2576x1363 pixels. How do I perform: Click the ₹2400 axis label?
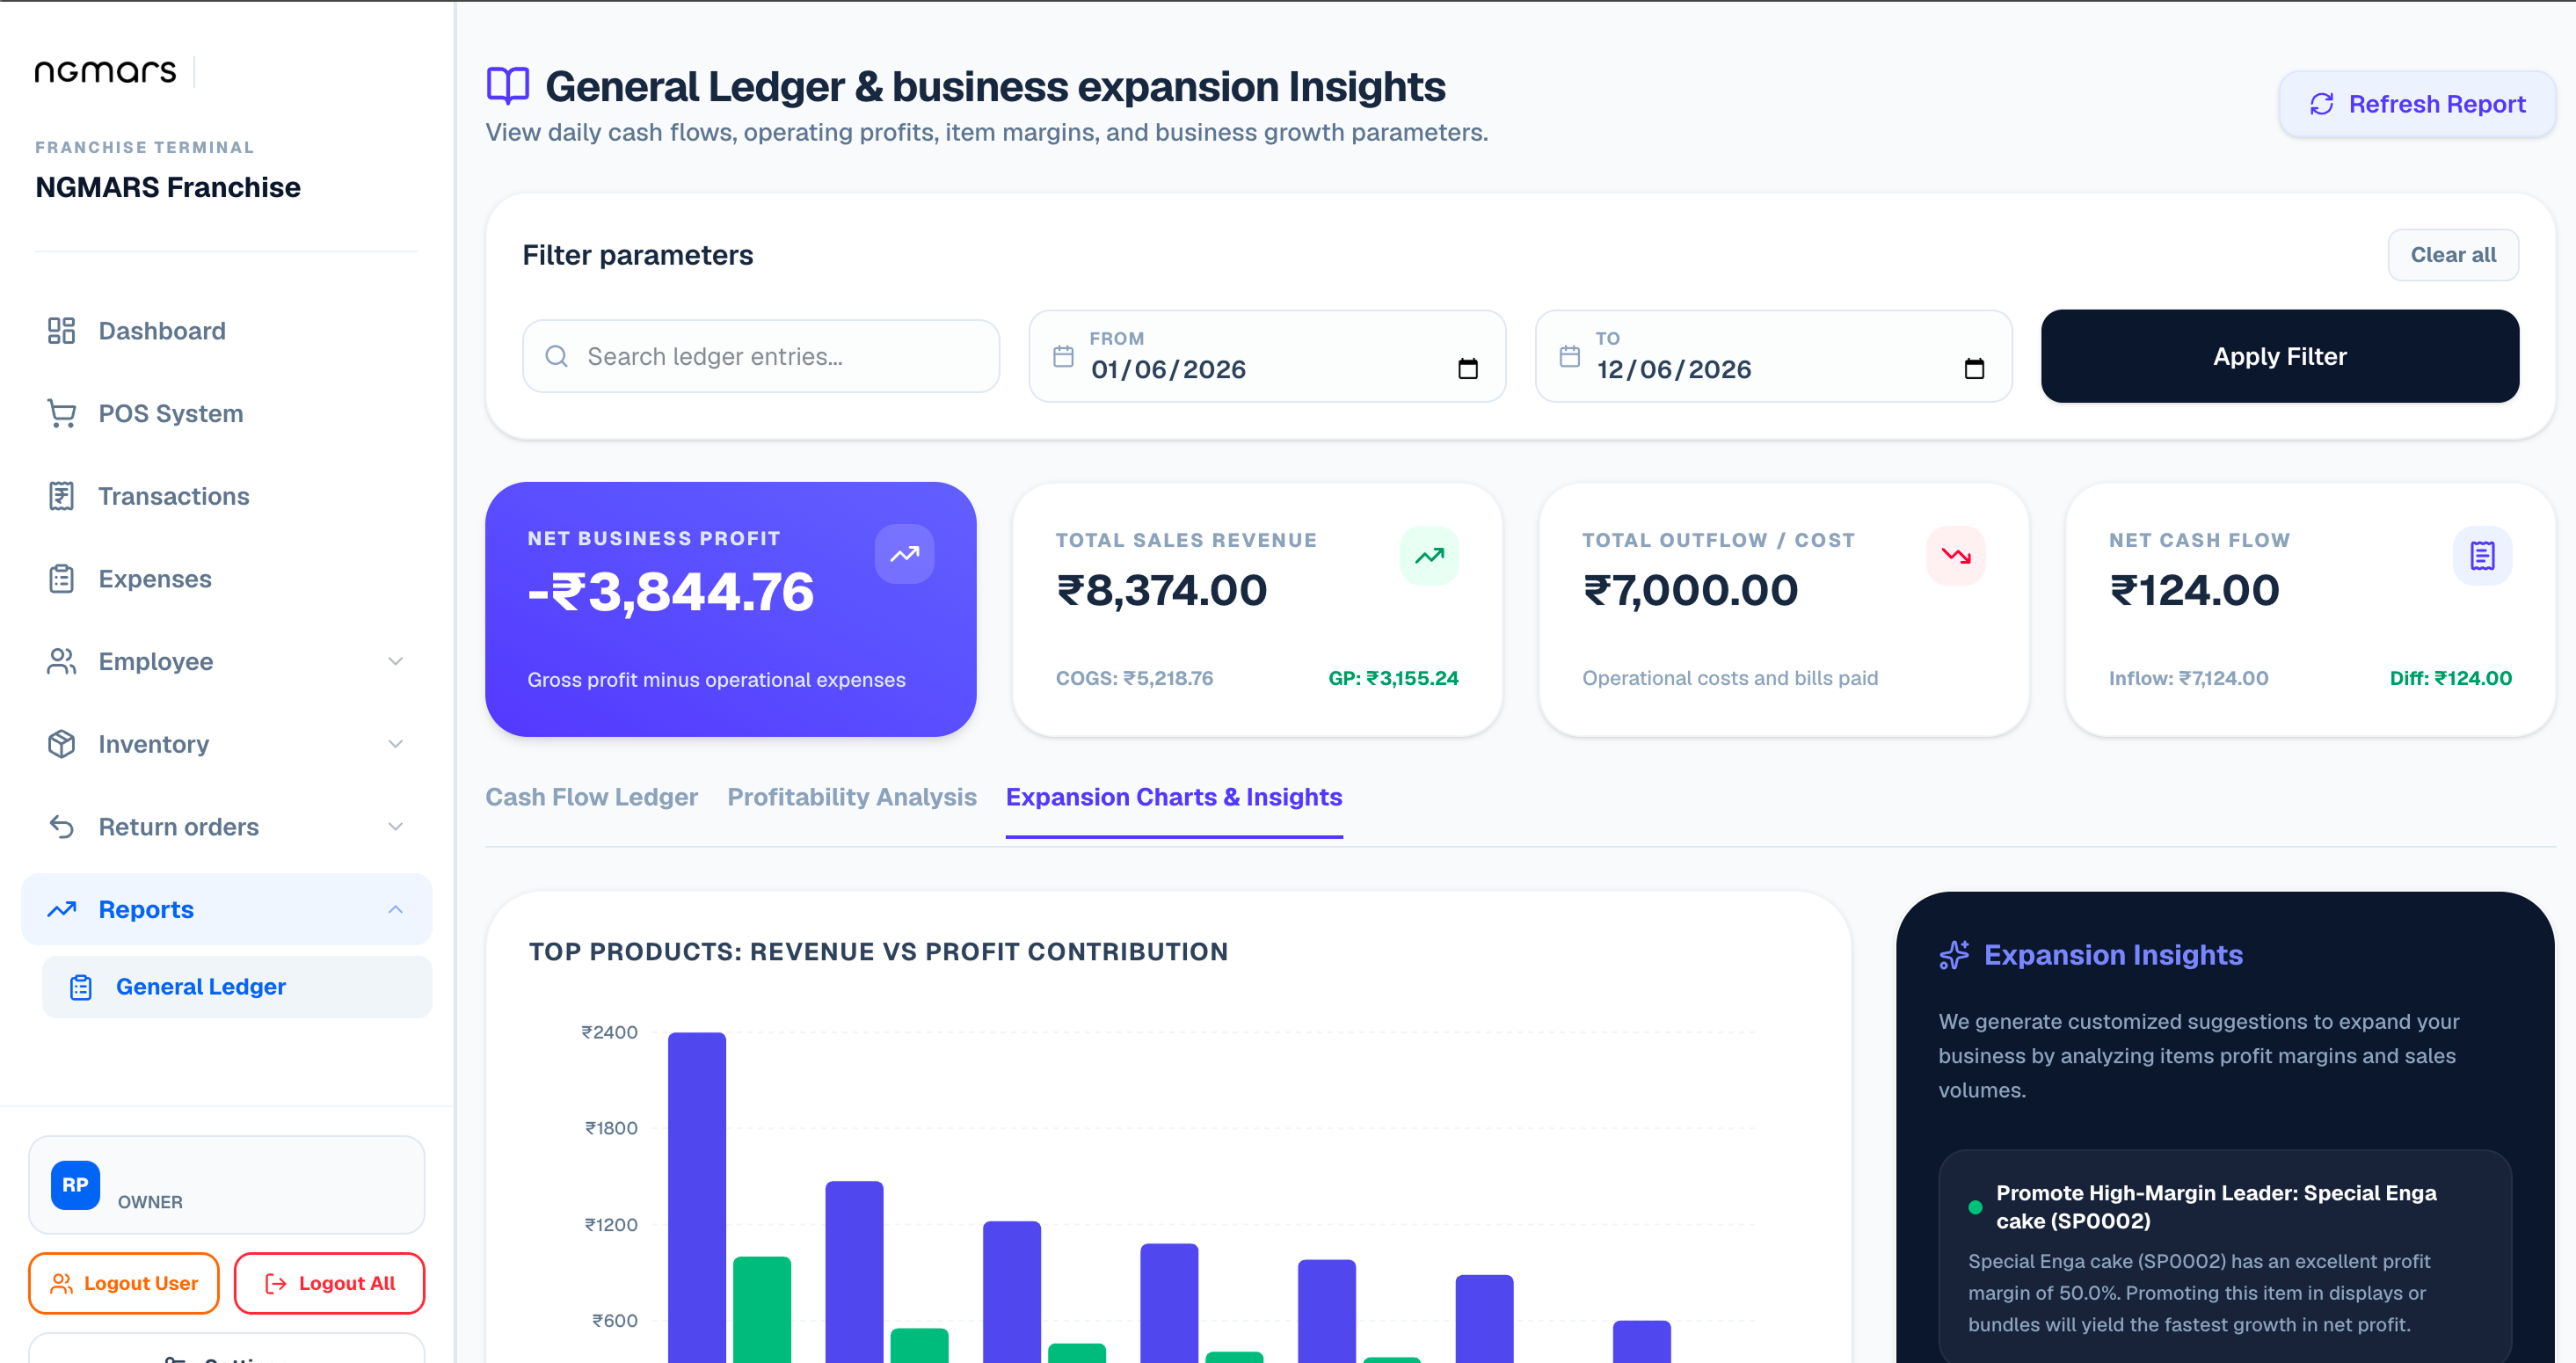[x=609, y=1032]
